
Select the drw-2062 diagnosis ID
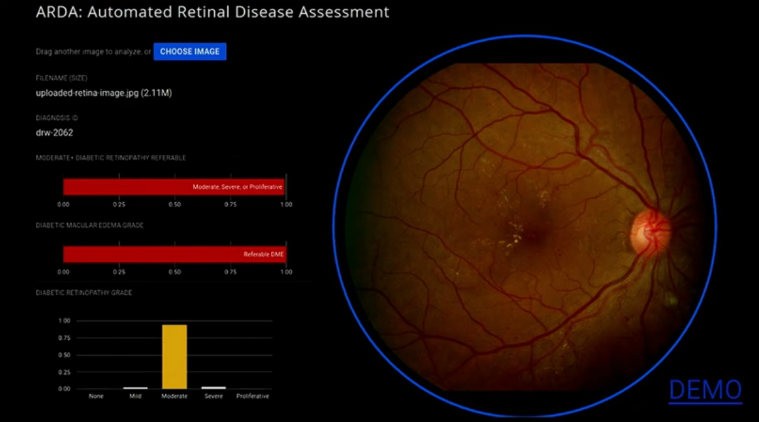[54, 132]
